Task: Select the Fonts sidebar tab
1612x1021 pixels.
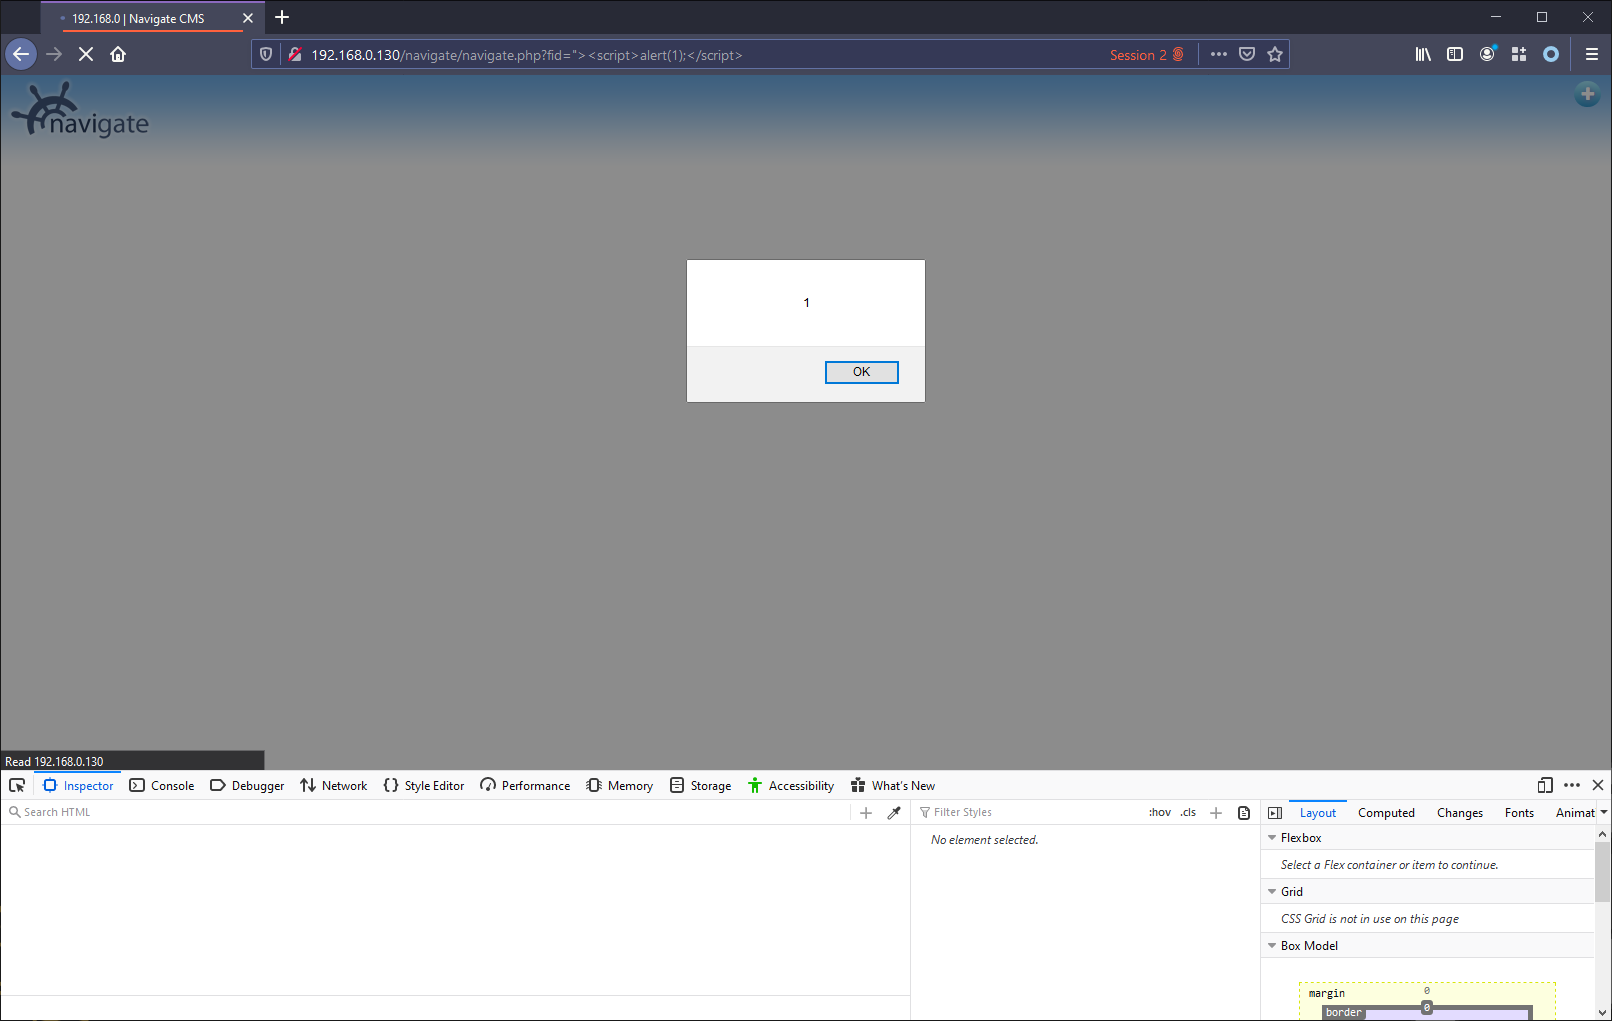Action: (1519, 813)
